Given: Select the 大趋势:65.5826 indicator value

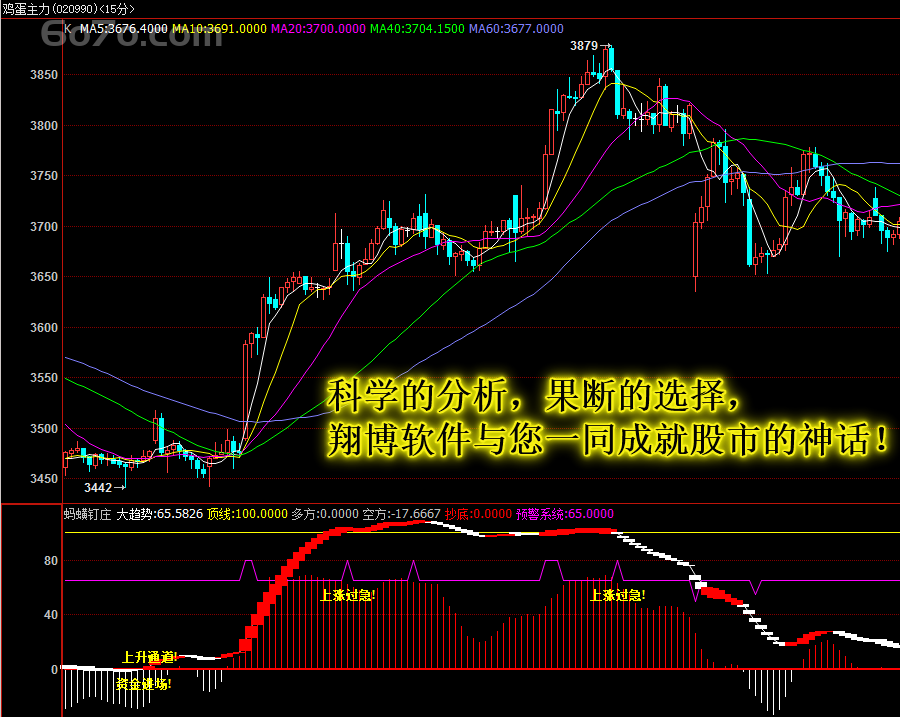Looking at the screenshot, I should pos(160,514).
